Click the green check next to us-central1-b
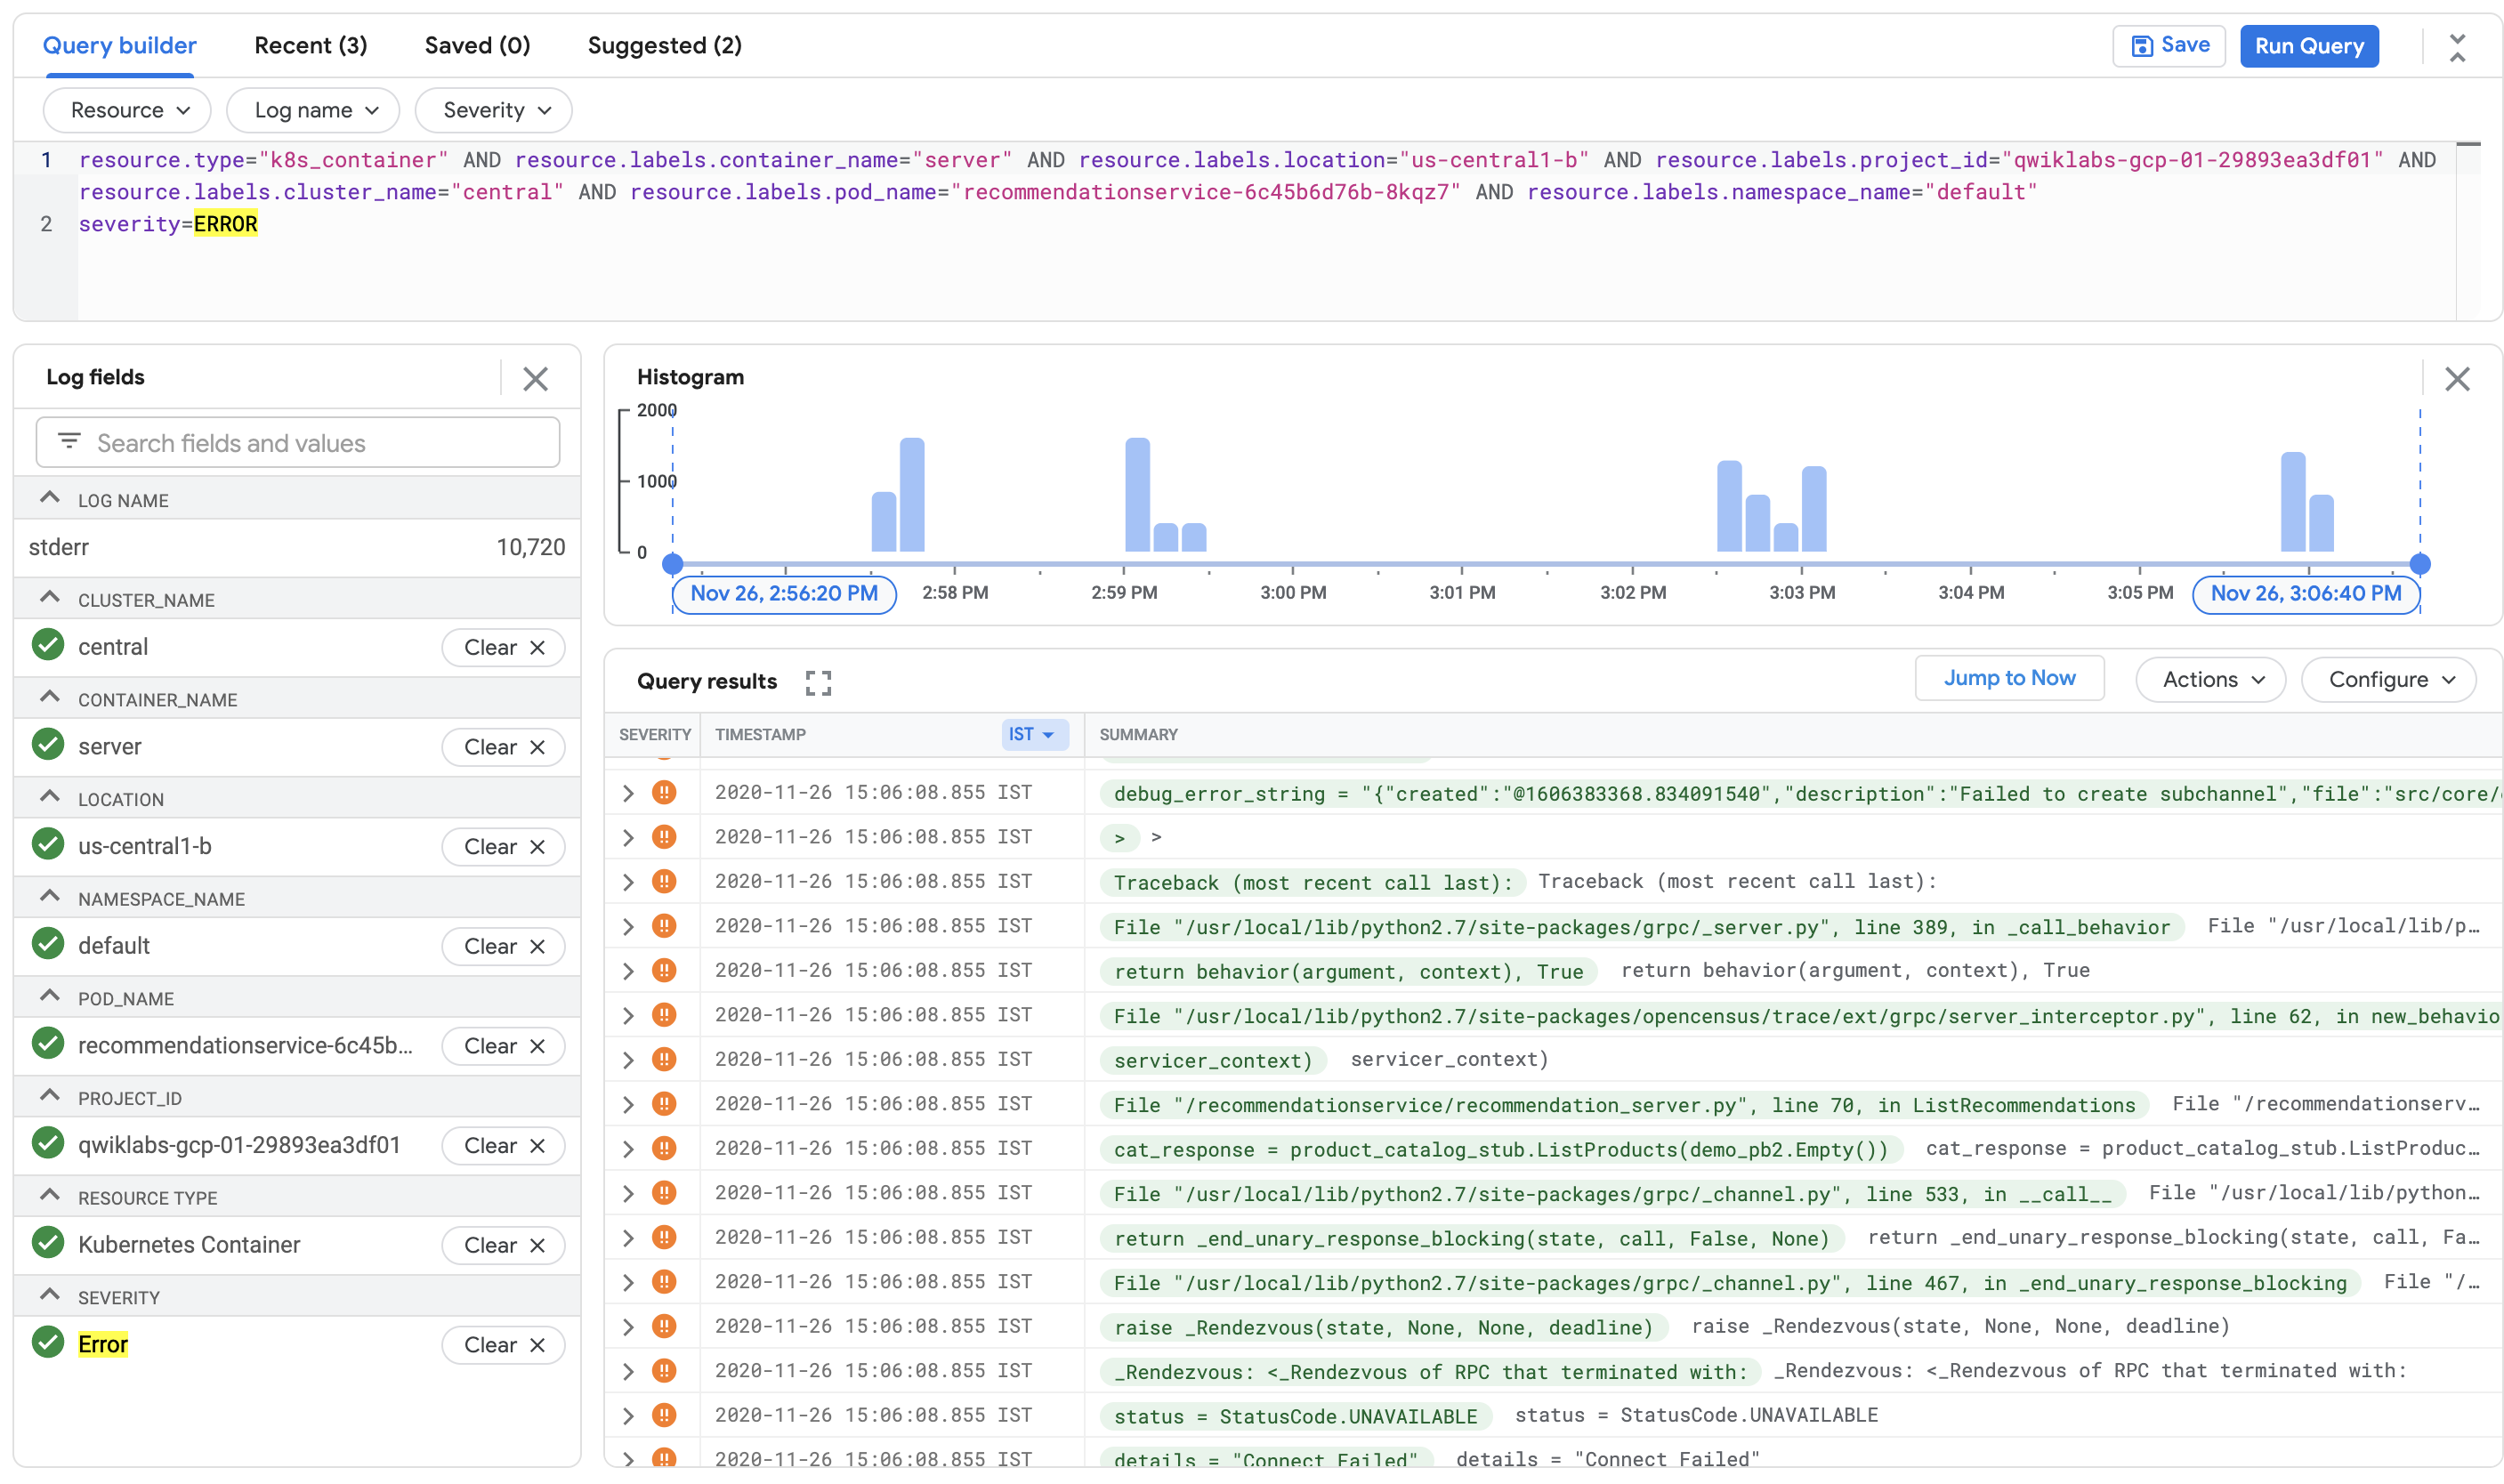The image size is (2504, 1484). pos(48,844)
